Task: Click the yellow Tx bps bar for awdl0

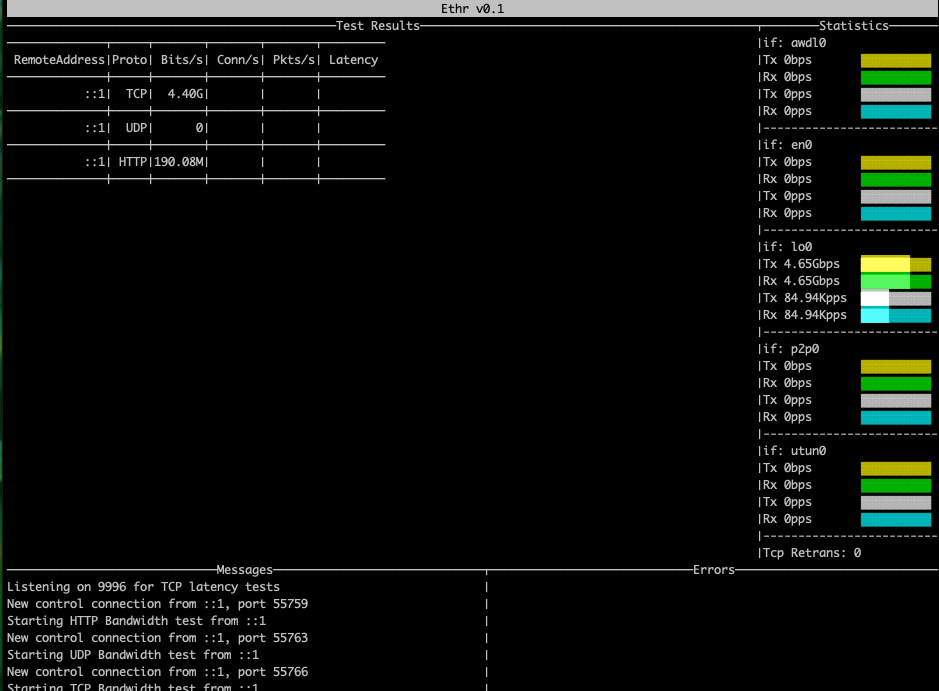Action: point(896,60)
